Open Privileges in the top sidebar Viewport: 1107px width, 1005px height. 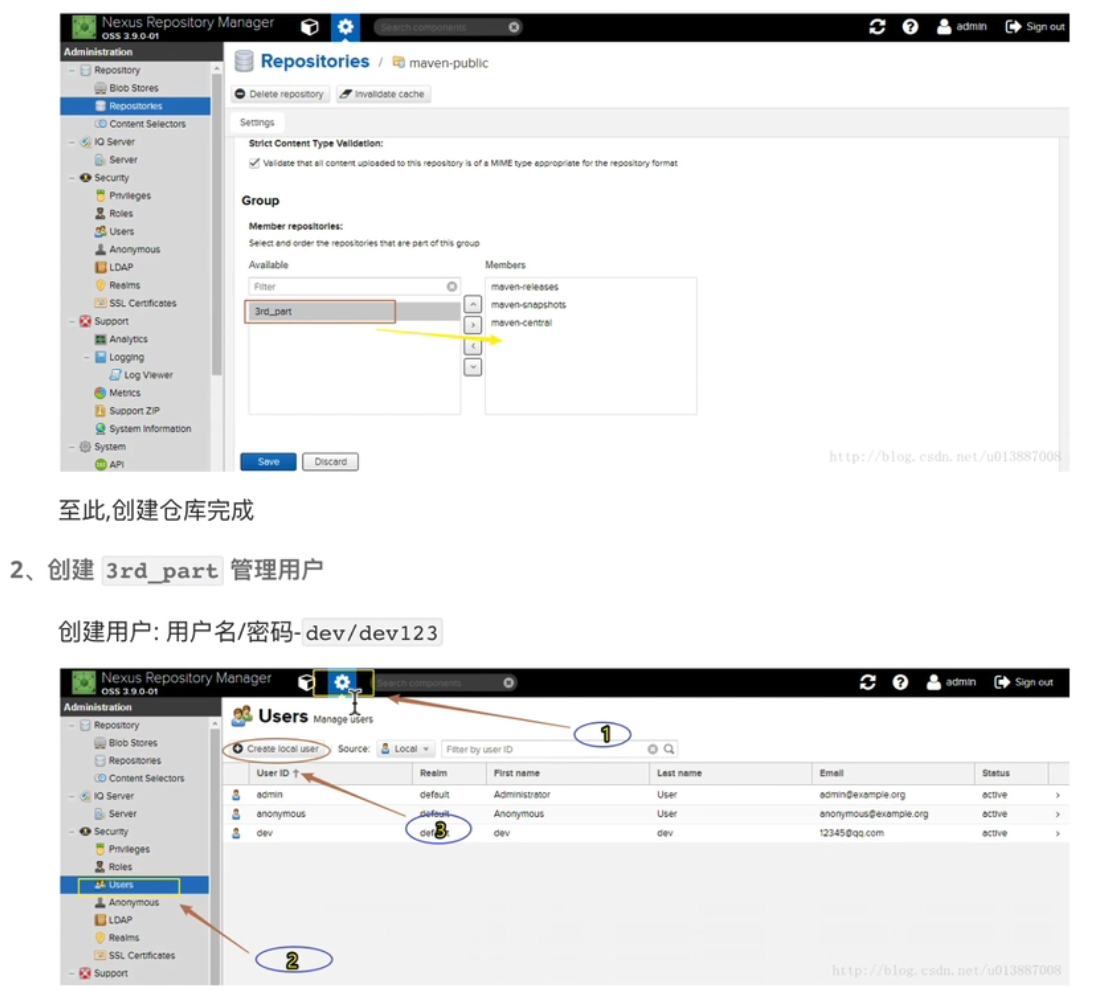tap(130, 195)
